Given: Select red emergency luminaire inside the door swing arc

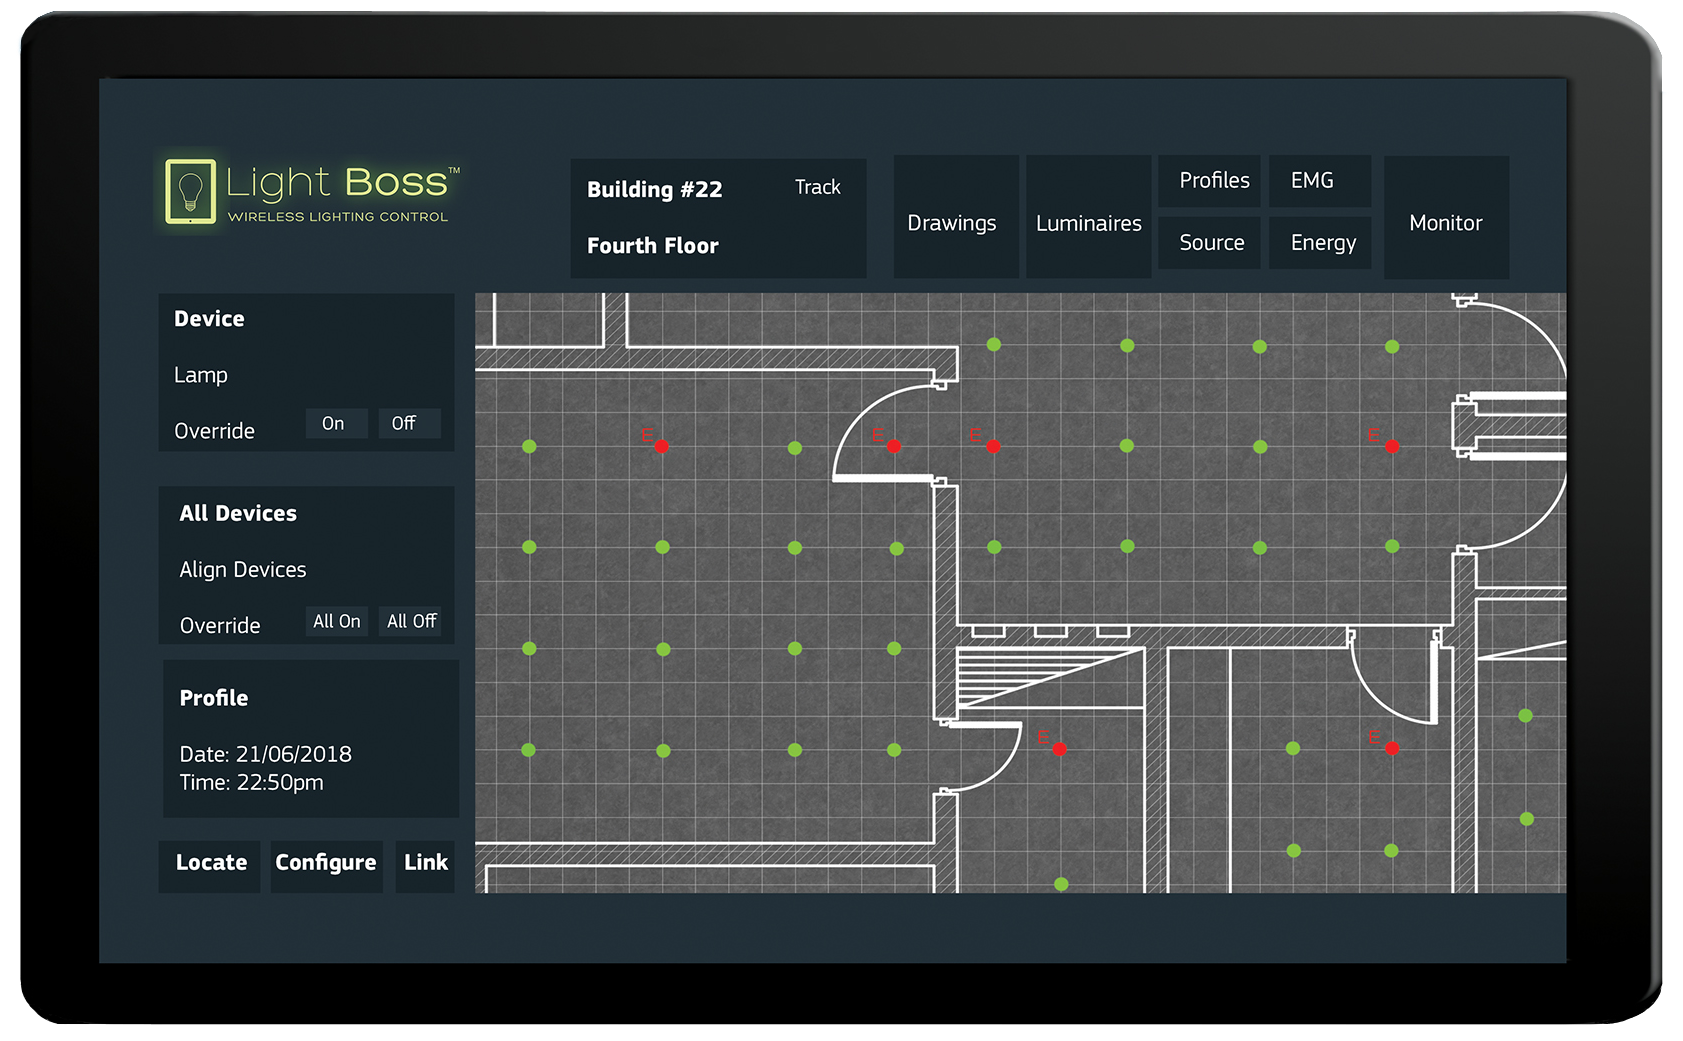Looking at the screenshot, I should pos(894,446).
